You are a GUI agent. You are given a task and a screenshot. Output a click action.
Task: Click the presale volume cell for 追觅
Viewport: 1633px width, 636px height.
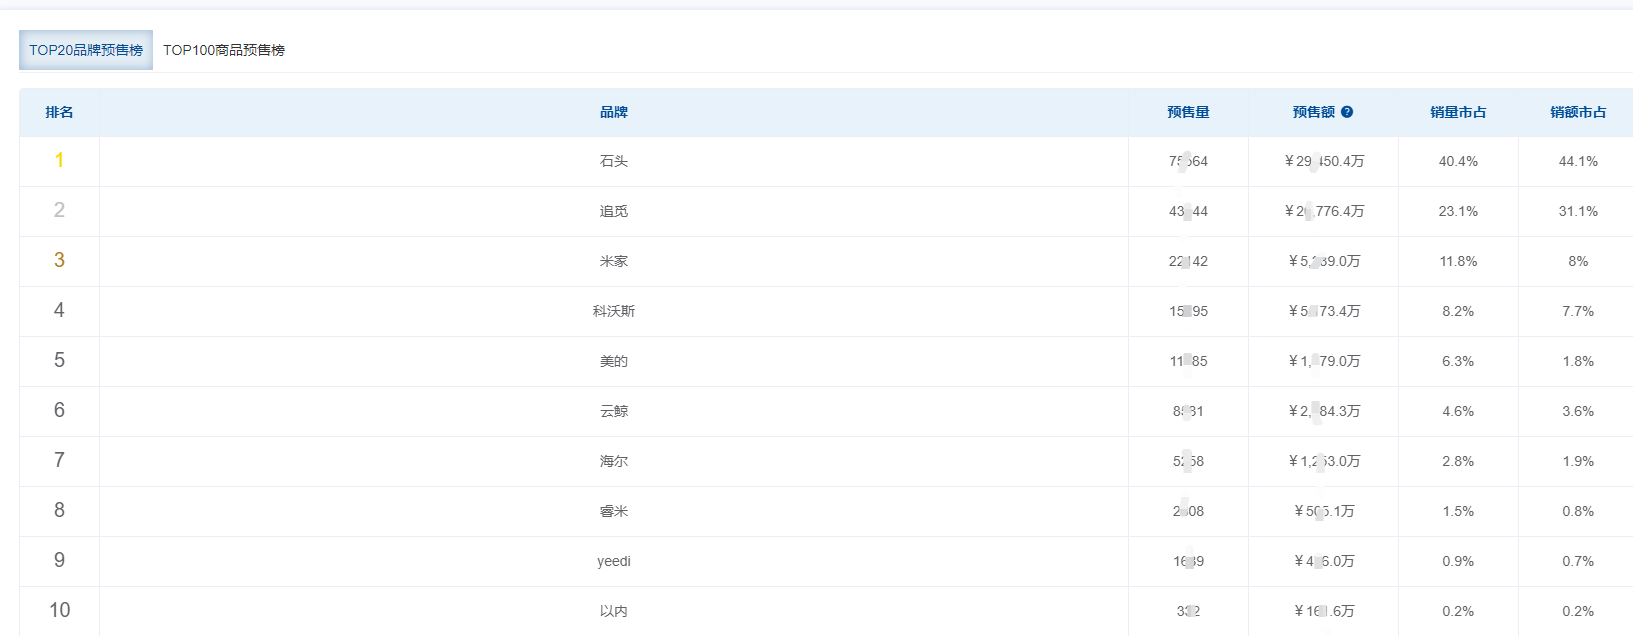tap(1188, 211)
